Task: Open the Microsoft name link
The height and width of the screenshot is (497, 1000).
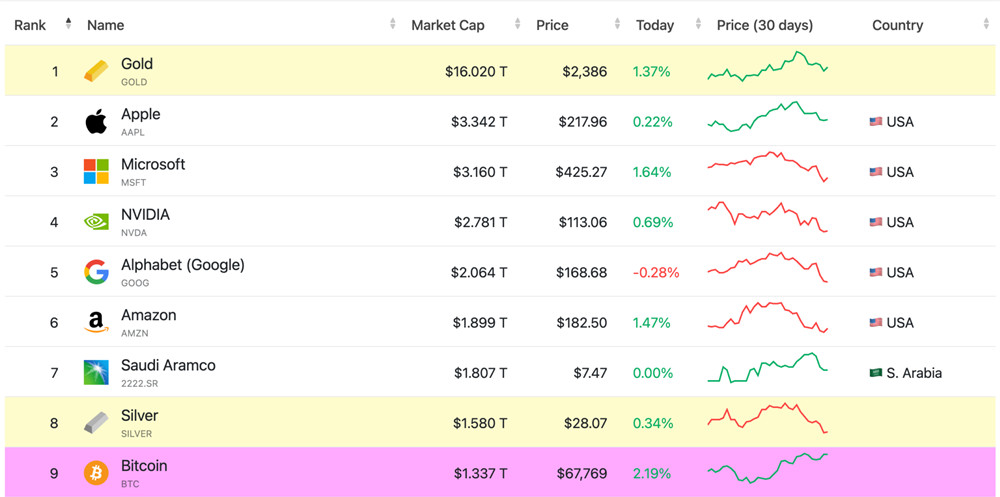Action: click(x=153, y=165)
